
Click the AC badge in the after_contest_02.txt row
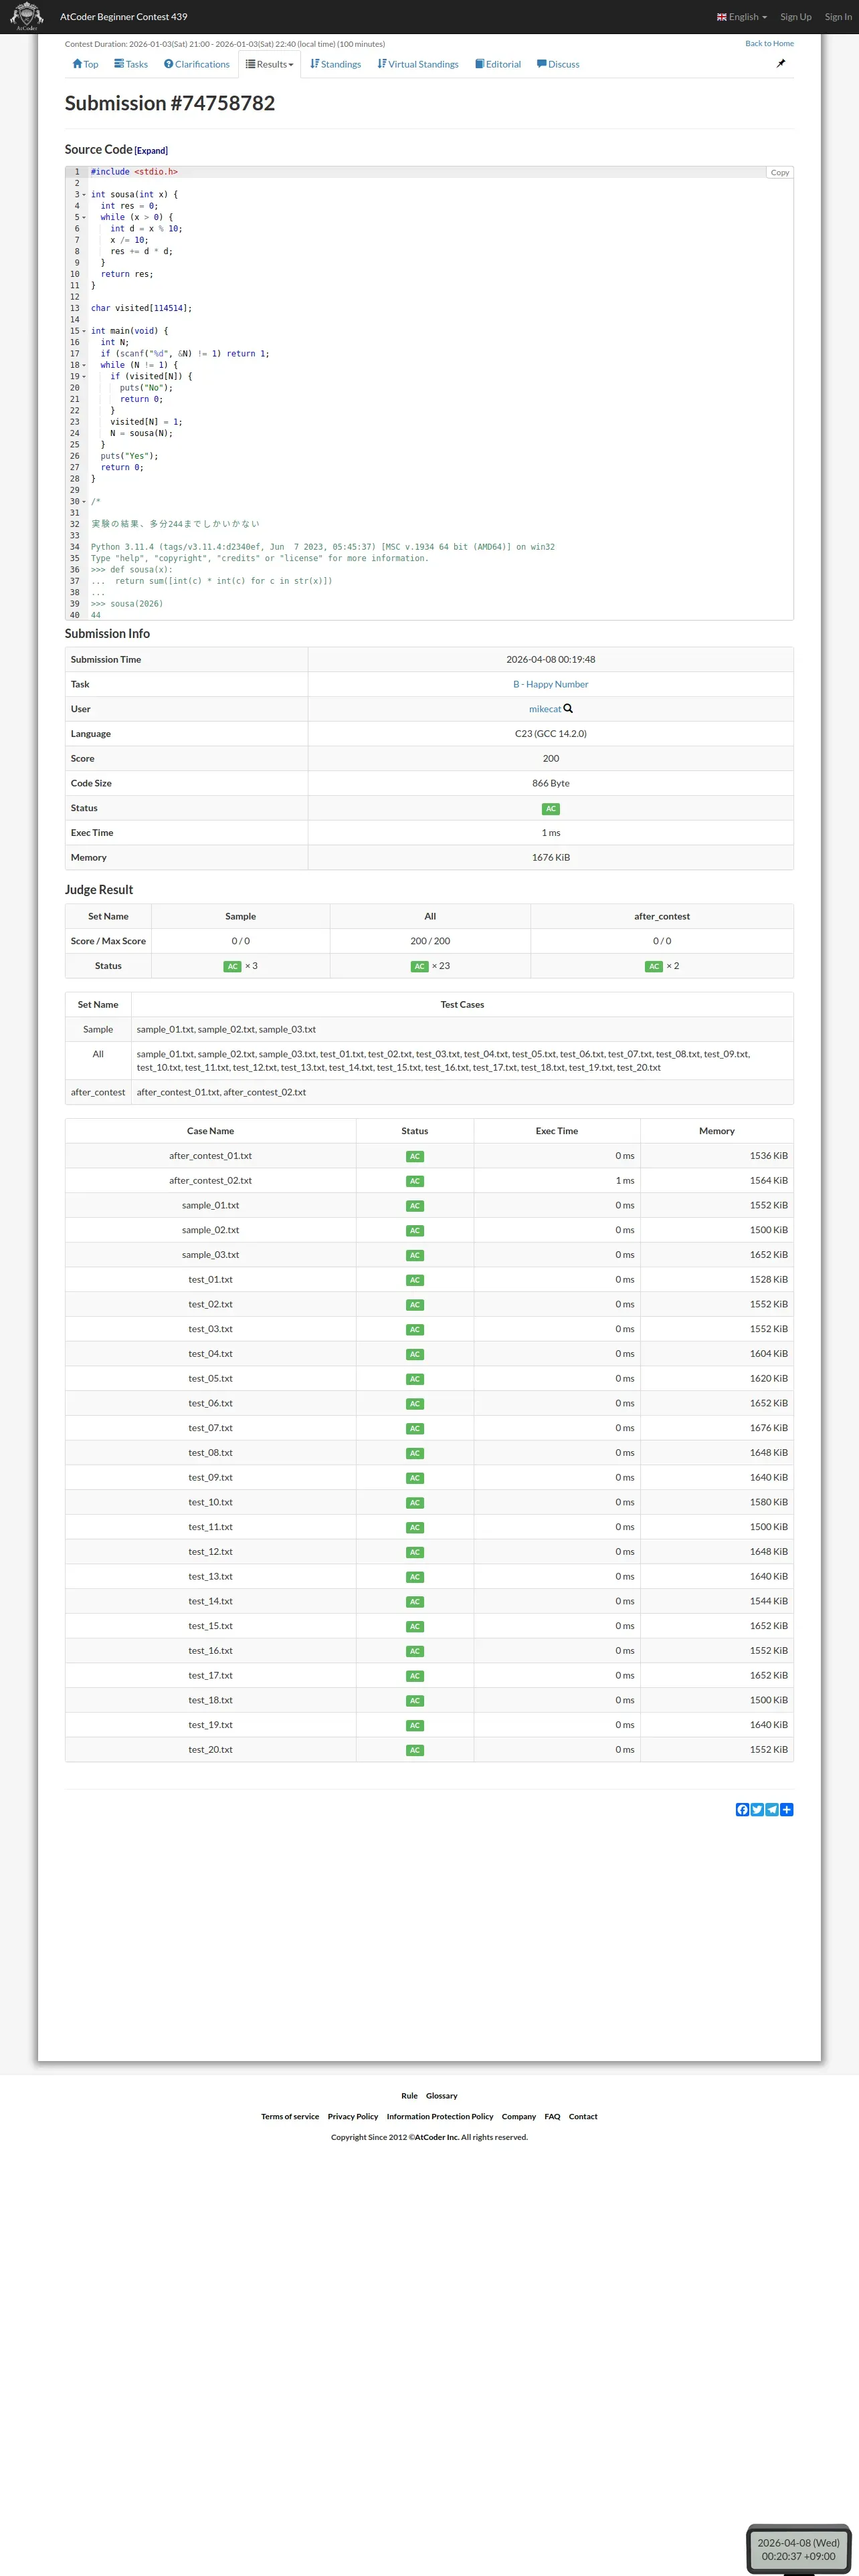pos(415,1182)
